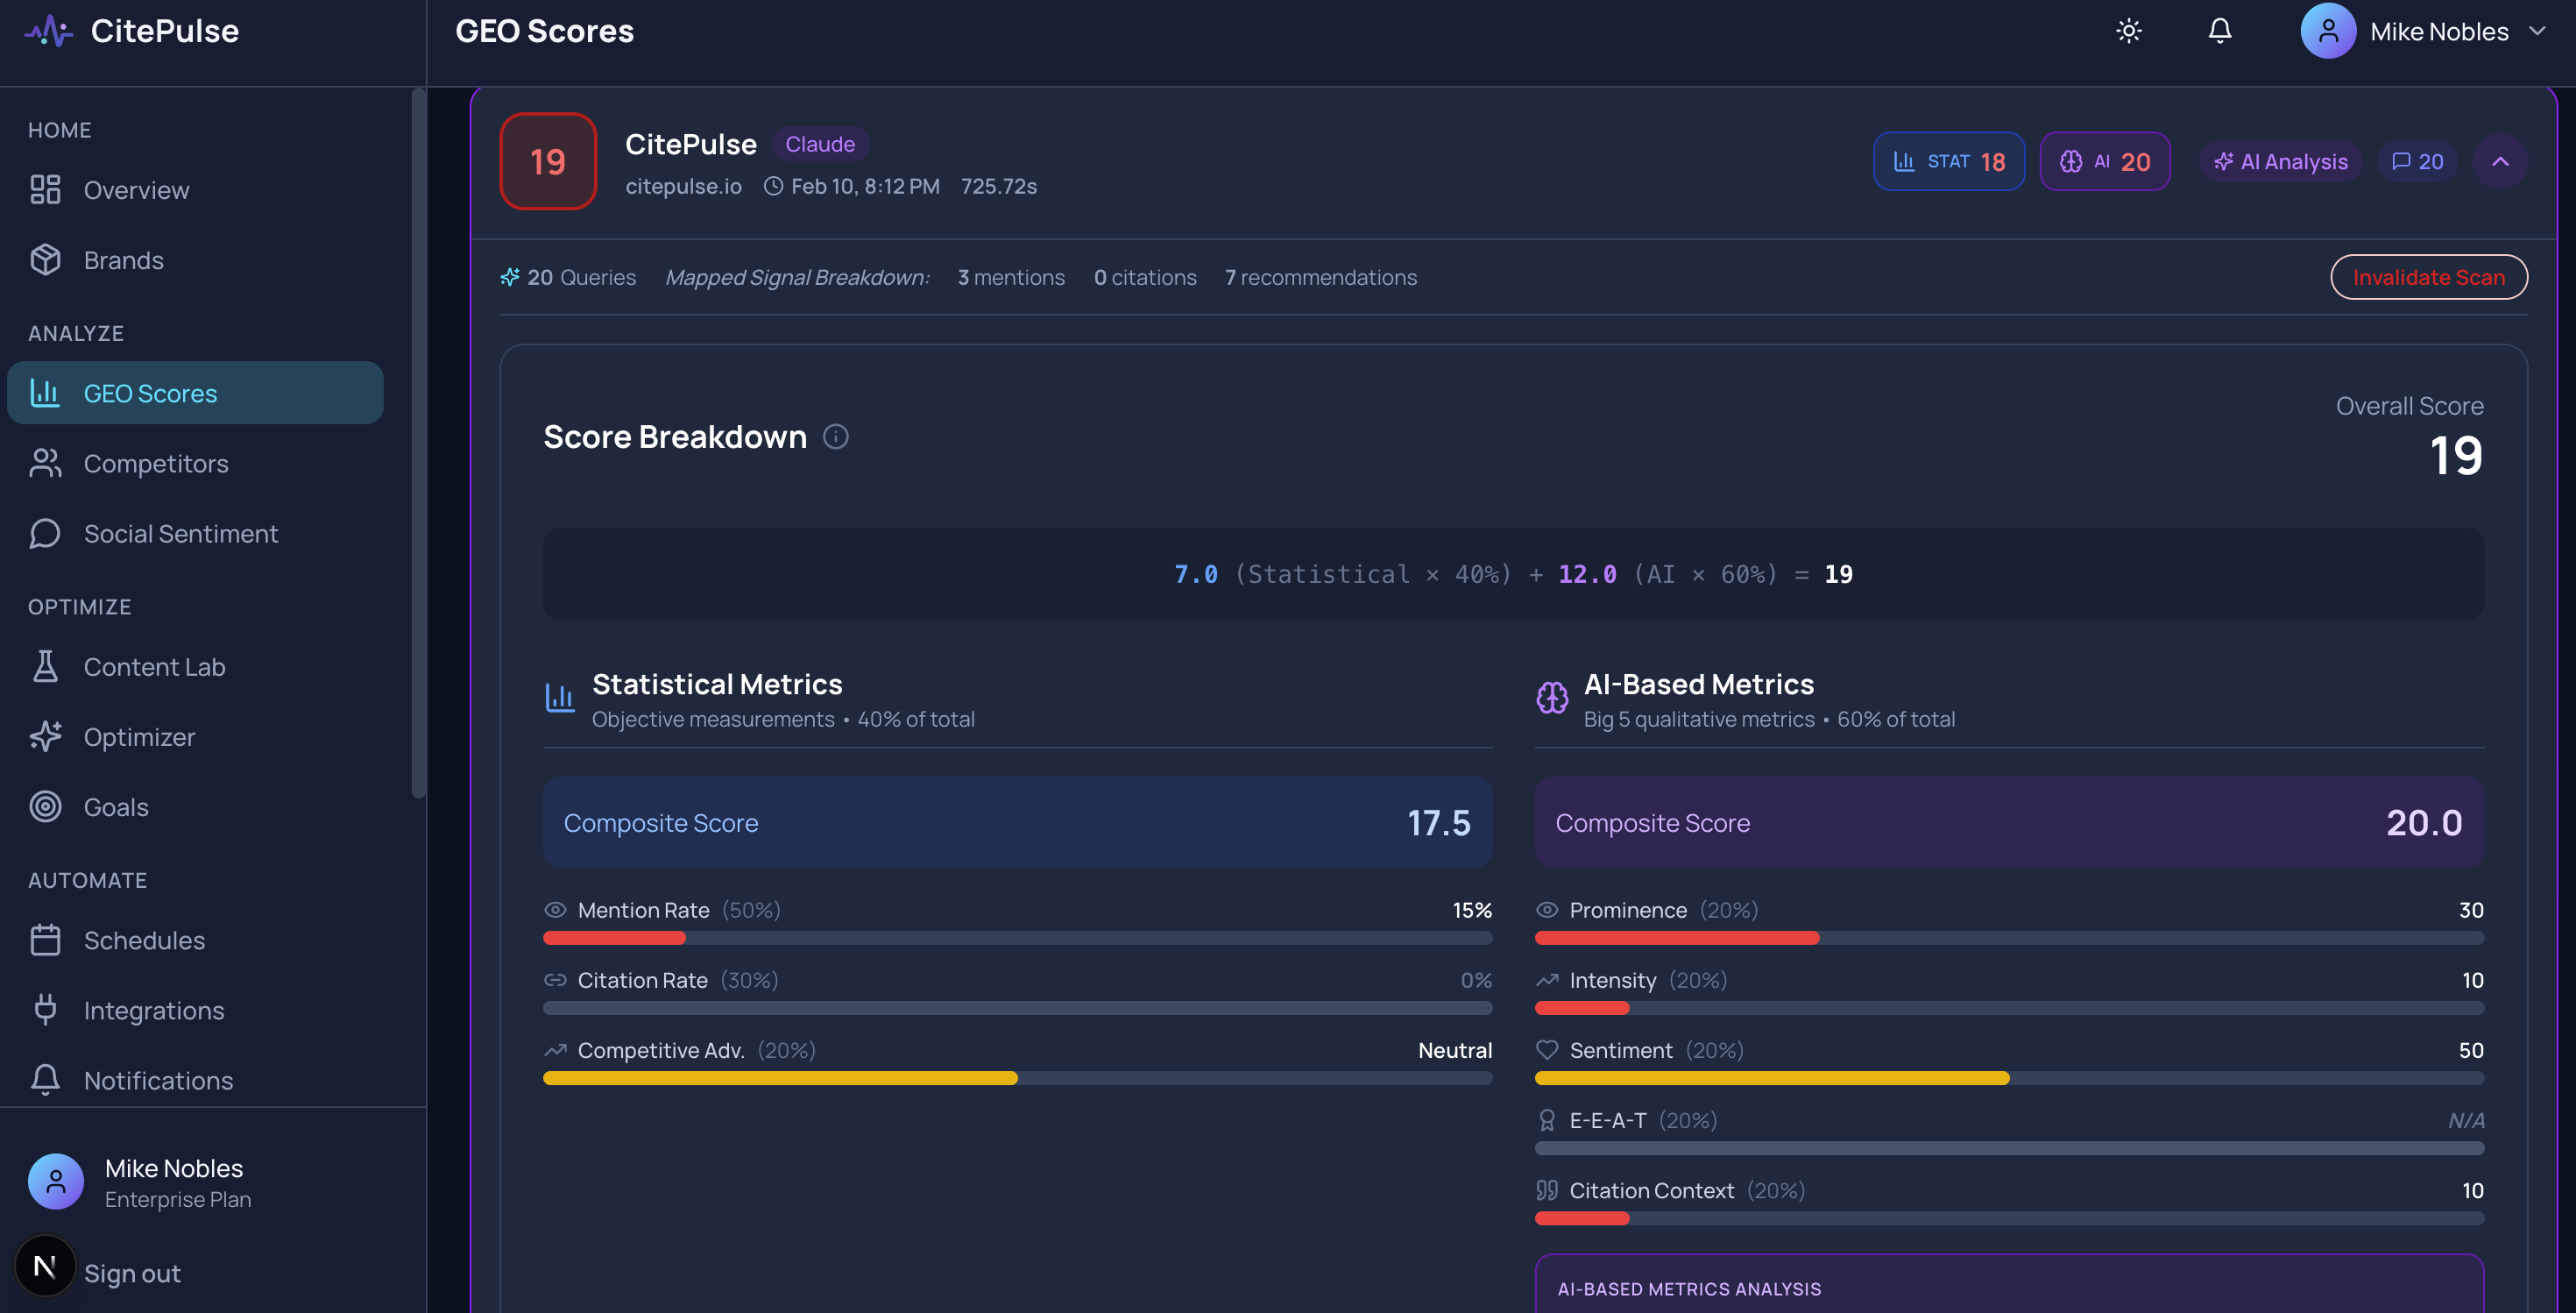Launch the Optimizer tool
This screenshot has height=1313, width=2576.
(x=140, y=736)
